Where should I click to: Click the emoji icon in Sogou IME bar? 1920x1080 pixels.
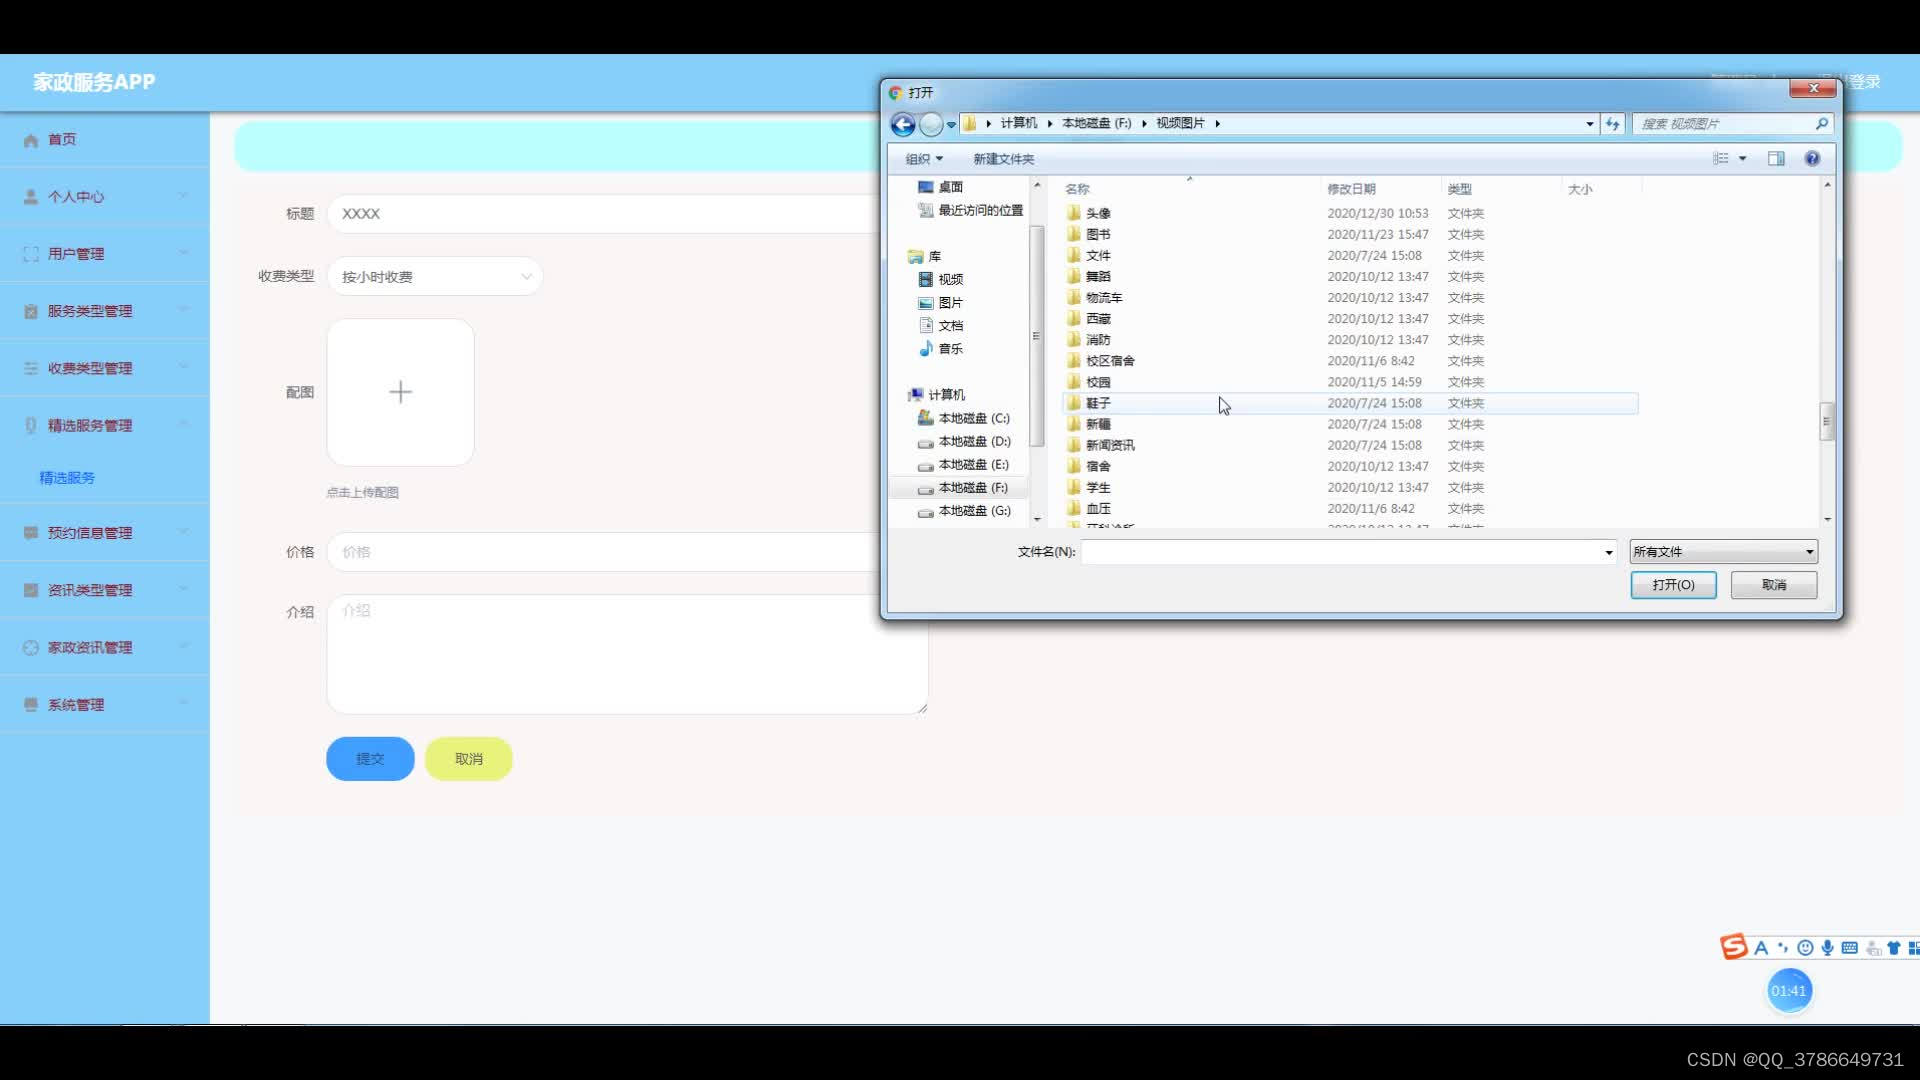pos(1805,948)
